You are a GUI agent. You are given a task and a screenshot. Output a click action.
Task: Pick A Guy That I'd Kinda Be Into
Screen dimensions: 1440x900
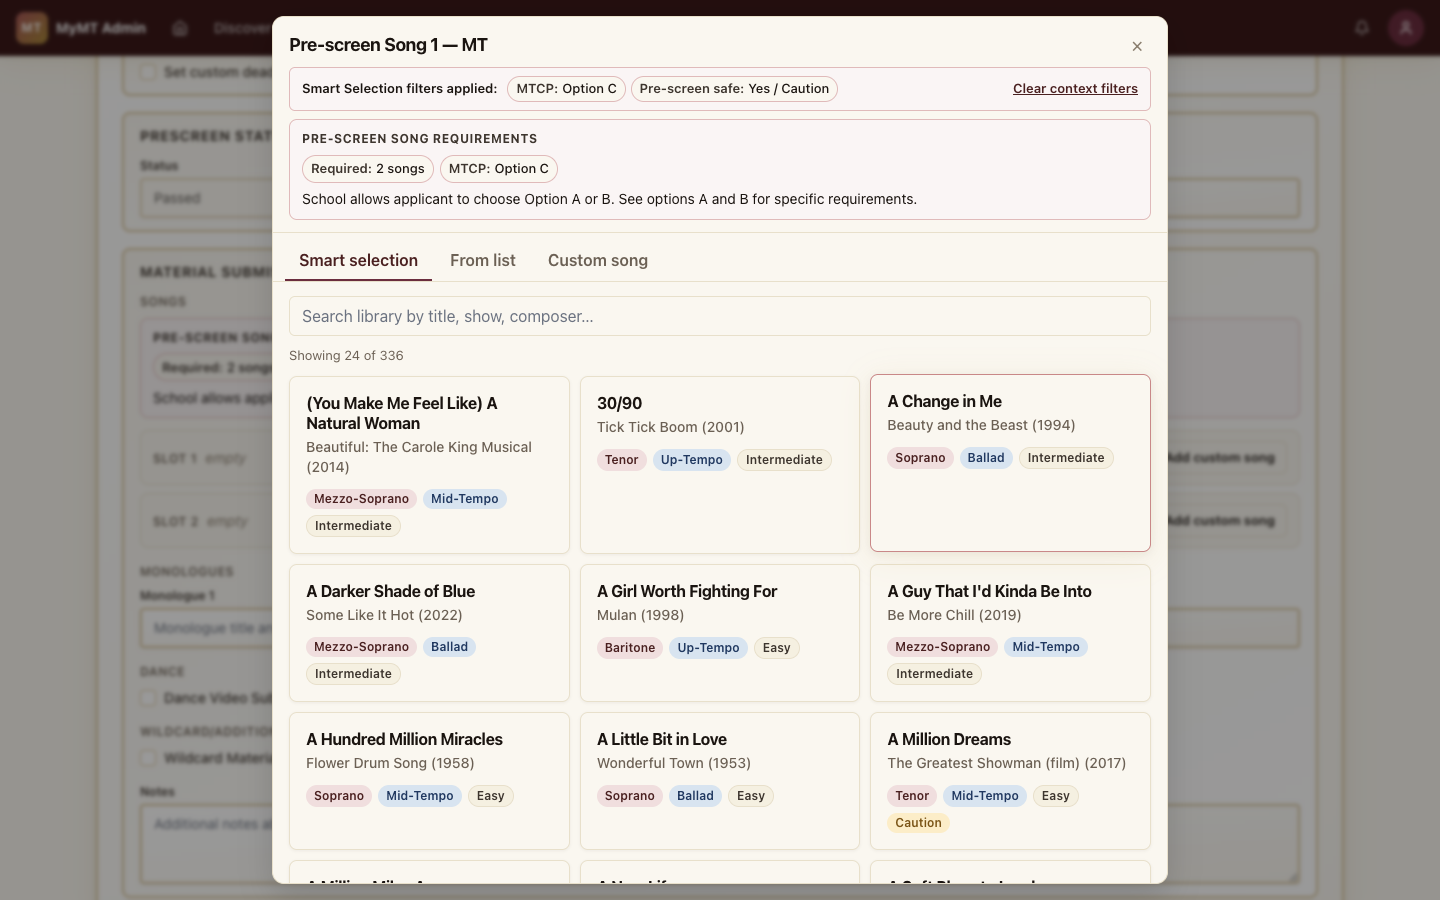[1010, 633]
